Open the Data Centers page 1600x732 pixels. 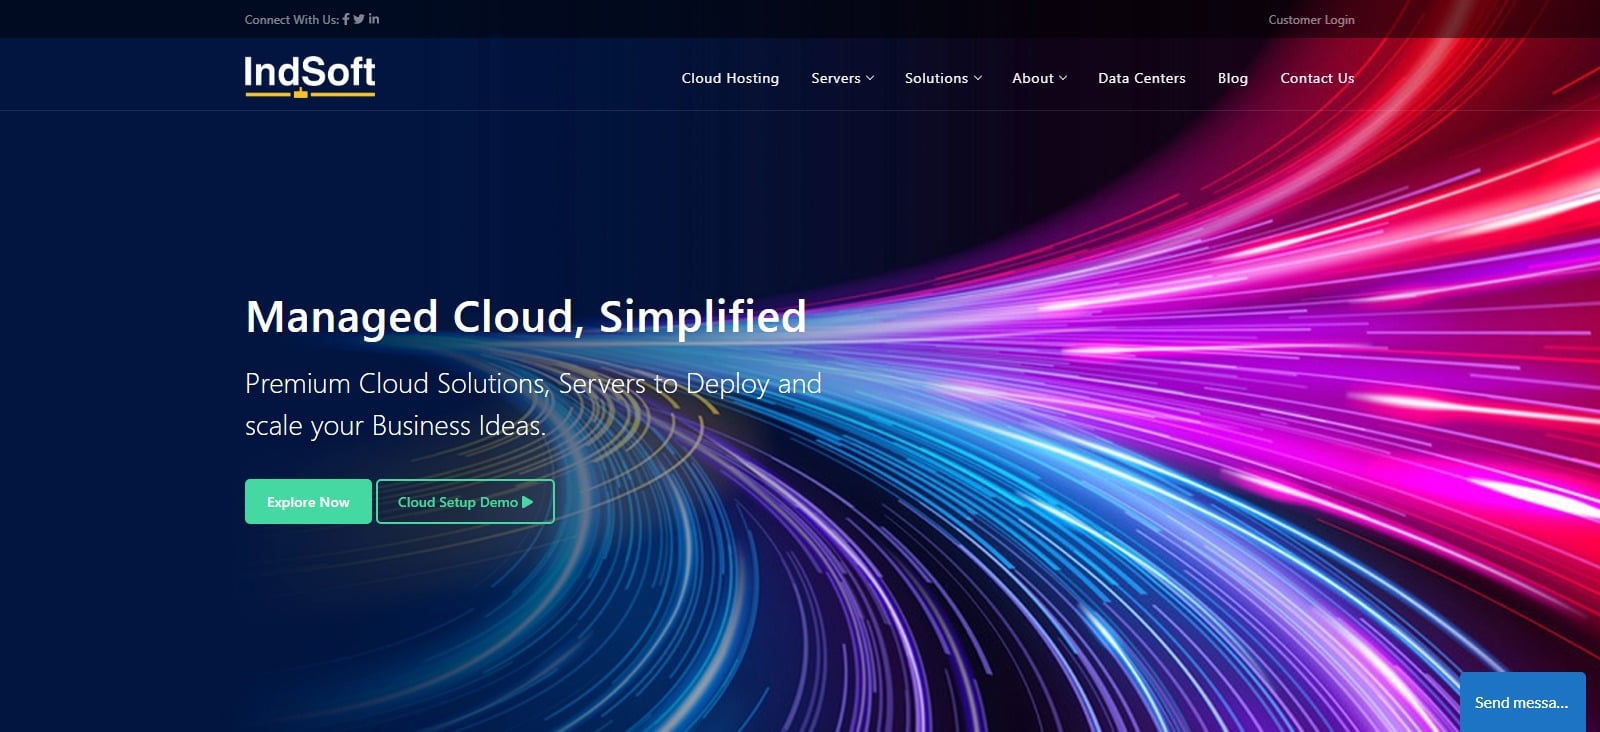click(x=1141, y=78)
